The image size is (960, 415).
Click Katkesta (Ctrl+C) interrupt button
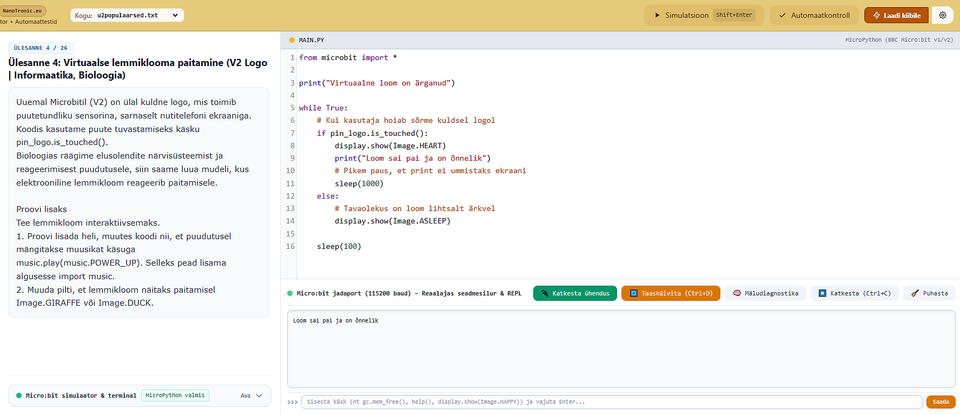tap(855, 293)
